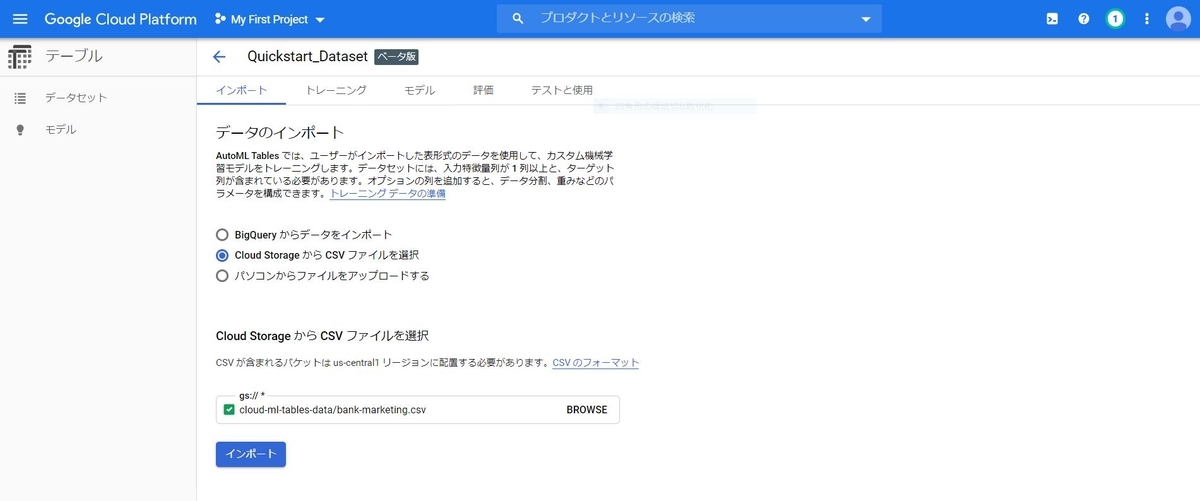Viewport: 1200px width, 501px height.
Task: Open the sidebar モデル item
Action: point(61,130)
